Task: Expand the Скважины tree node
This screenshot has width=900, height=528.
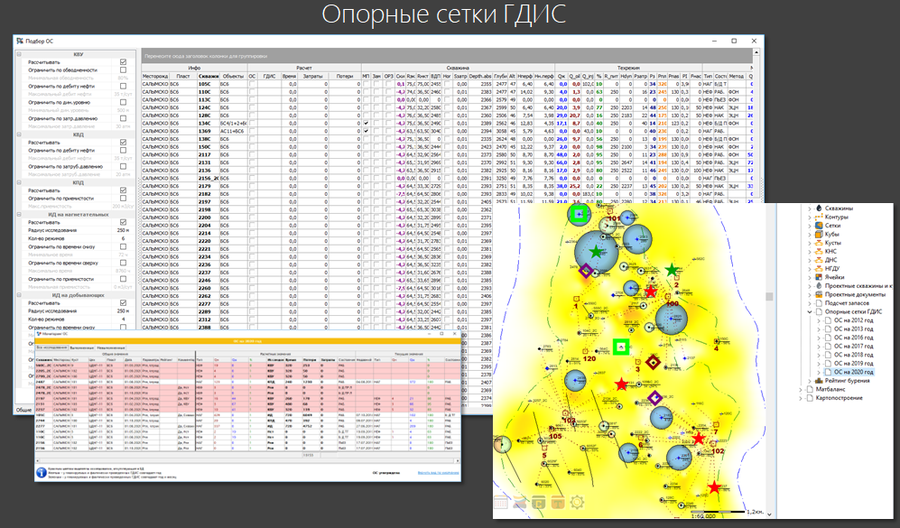Action: (x=810, y=208)
